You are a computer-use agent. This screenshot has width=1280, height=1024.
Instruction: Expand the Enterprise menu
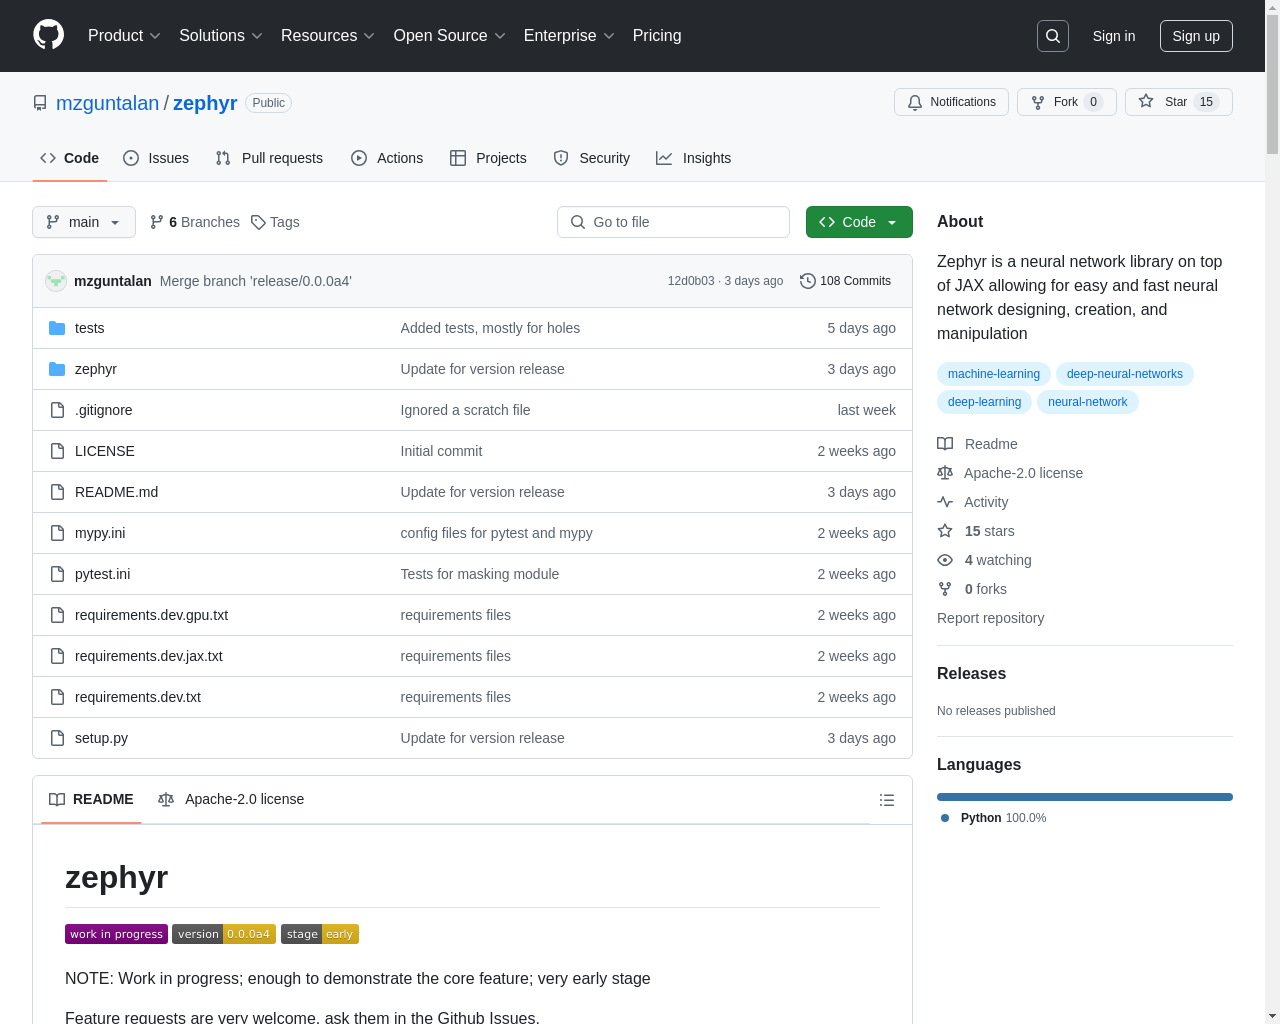click(569, 36)
